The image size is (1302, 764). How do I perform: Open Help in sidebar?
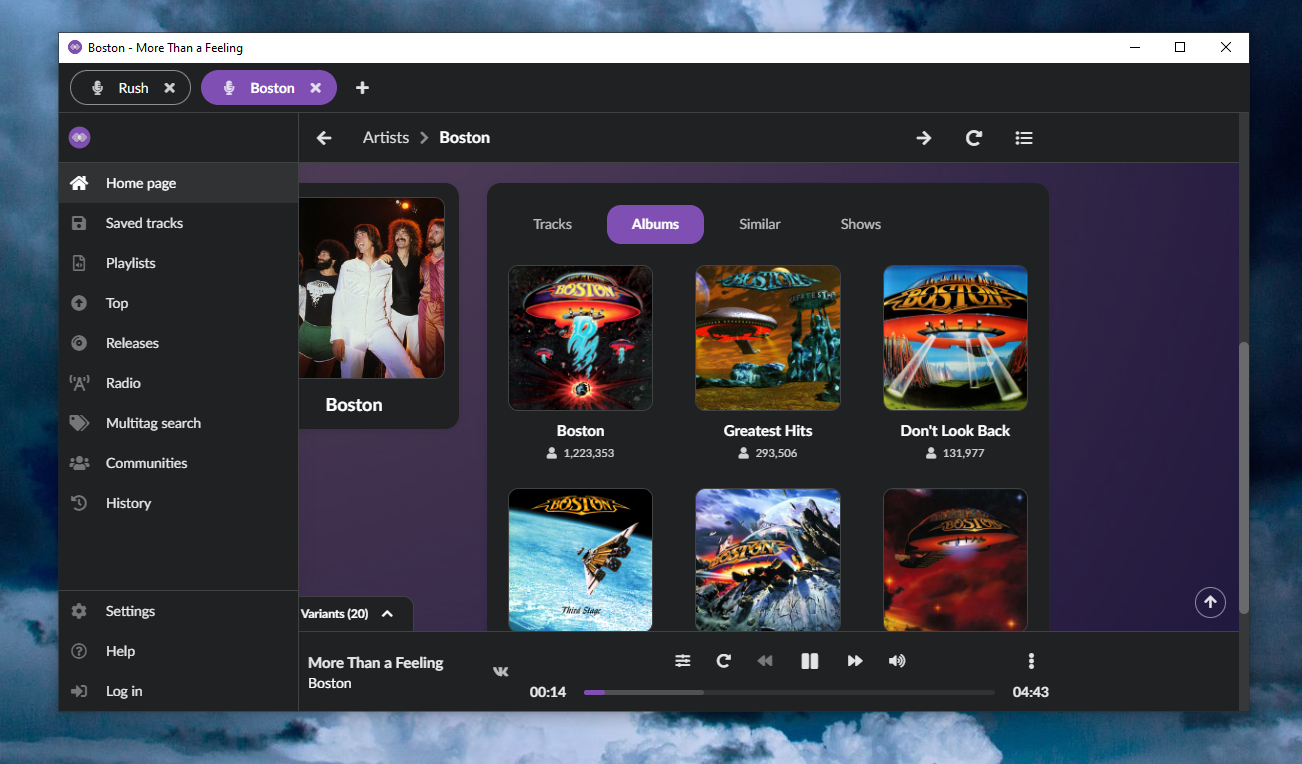(x=179, y=651)
